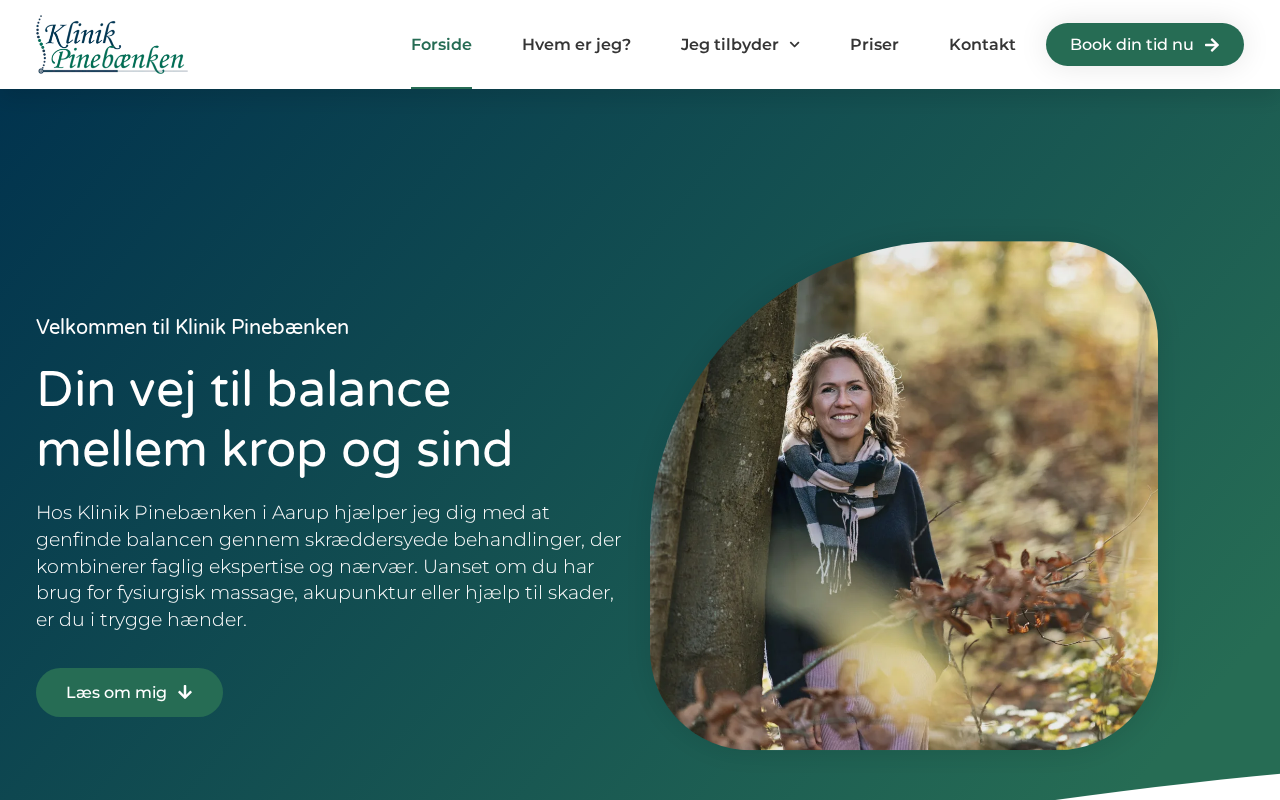The width and height of the screenshot is (1280, 800).
Task: Click the right arrow icon in Book button
Action: click(1212, 45)
